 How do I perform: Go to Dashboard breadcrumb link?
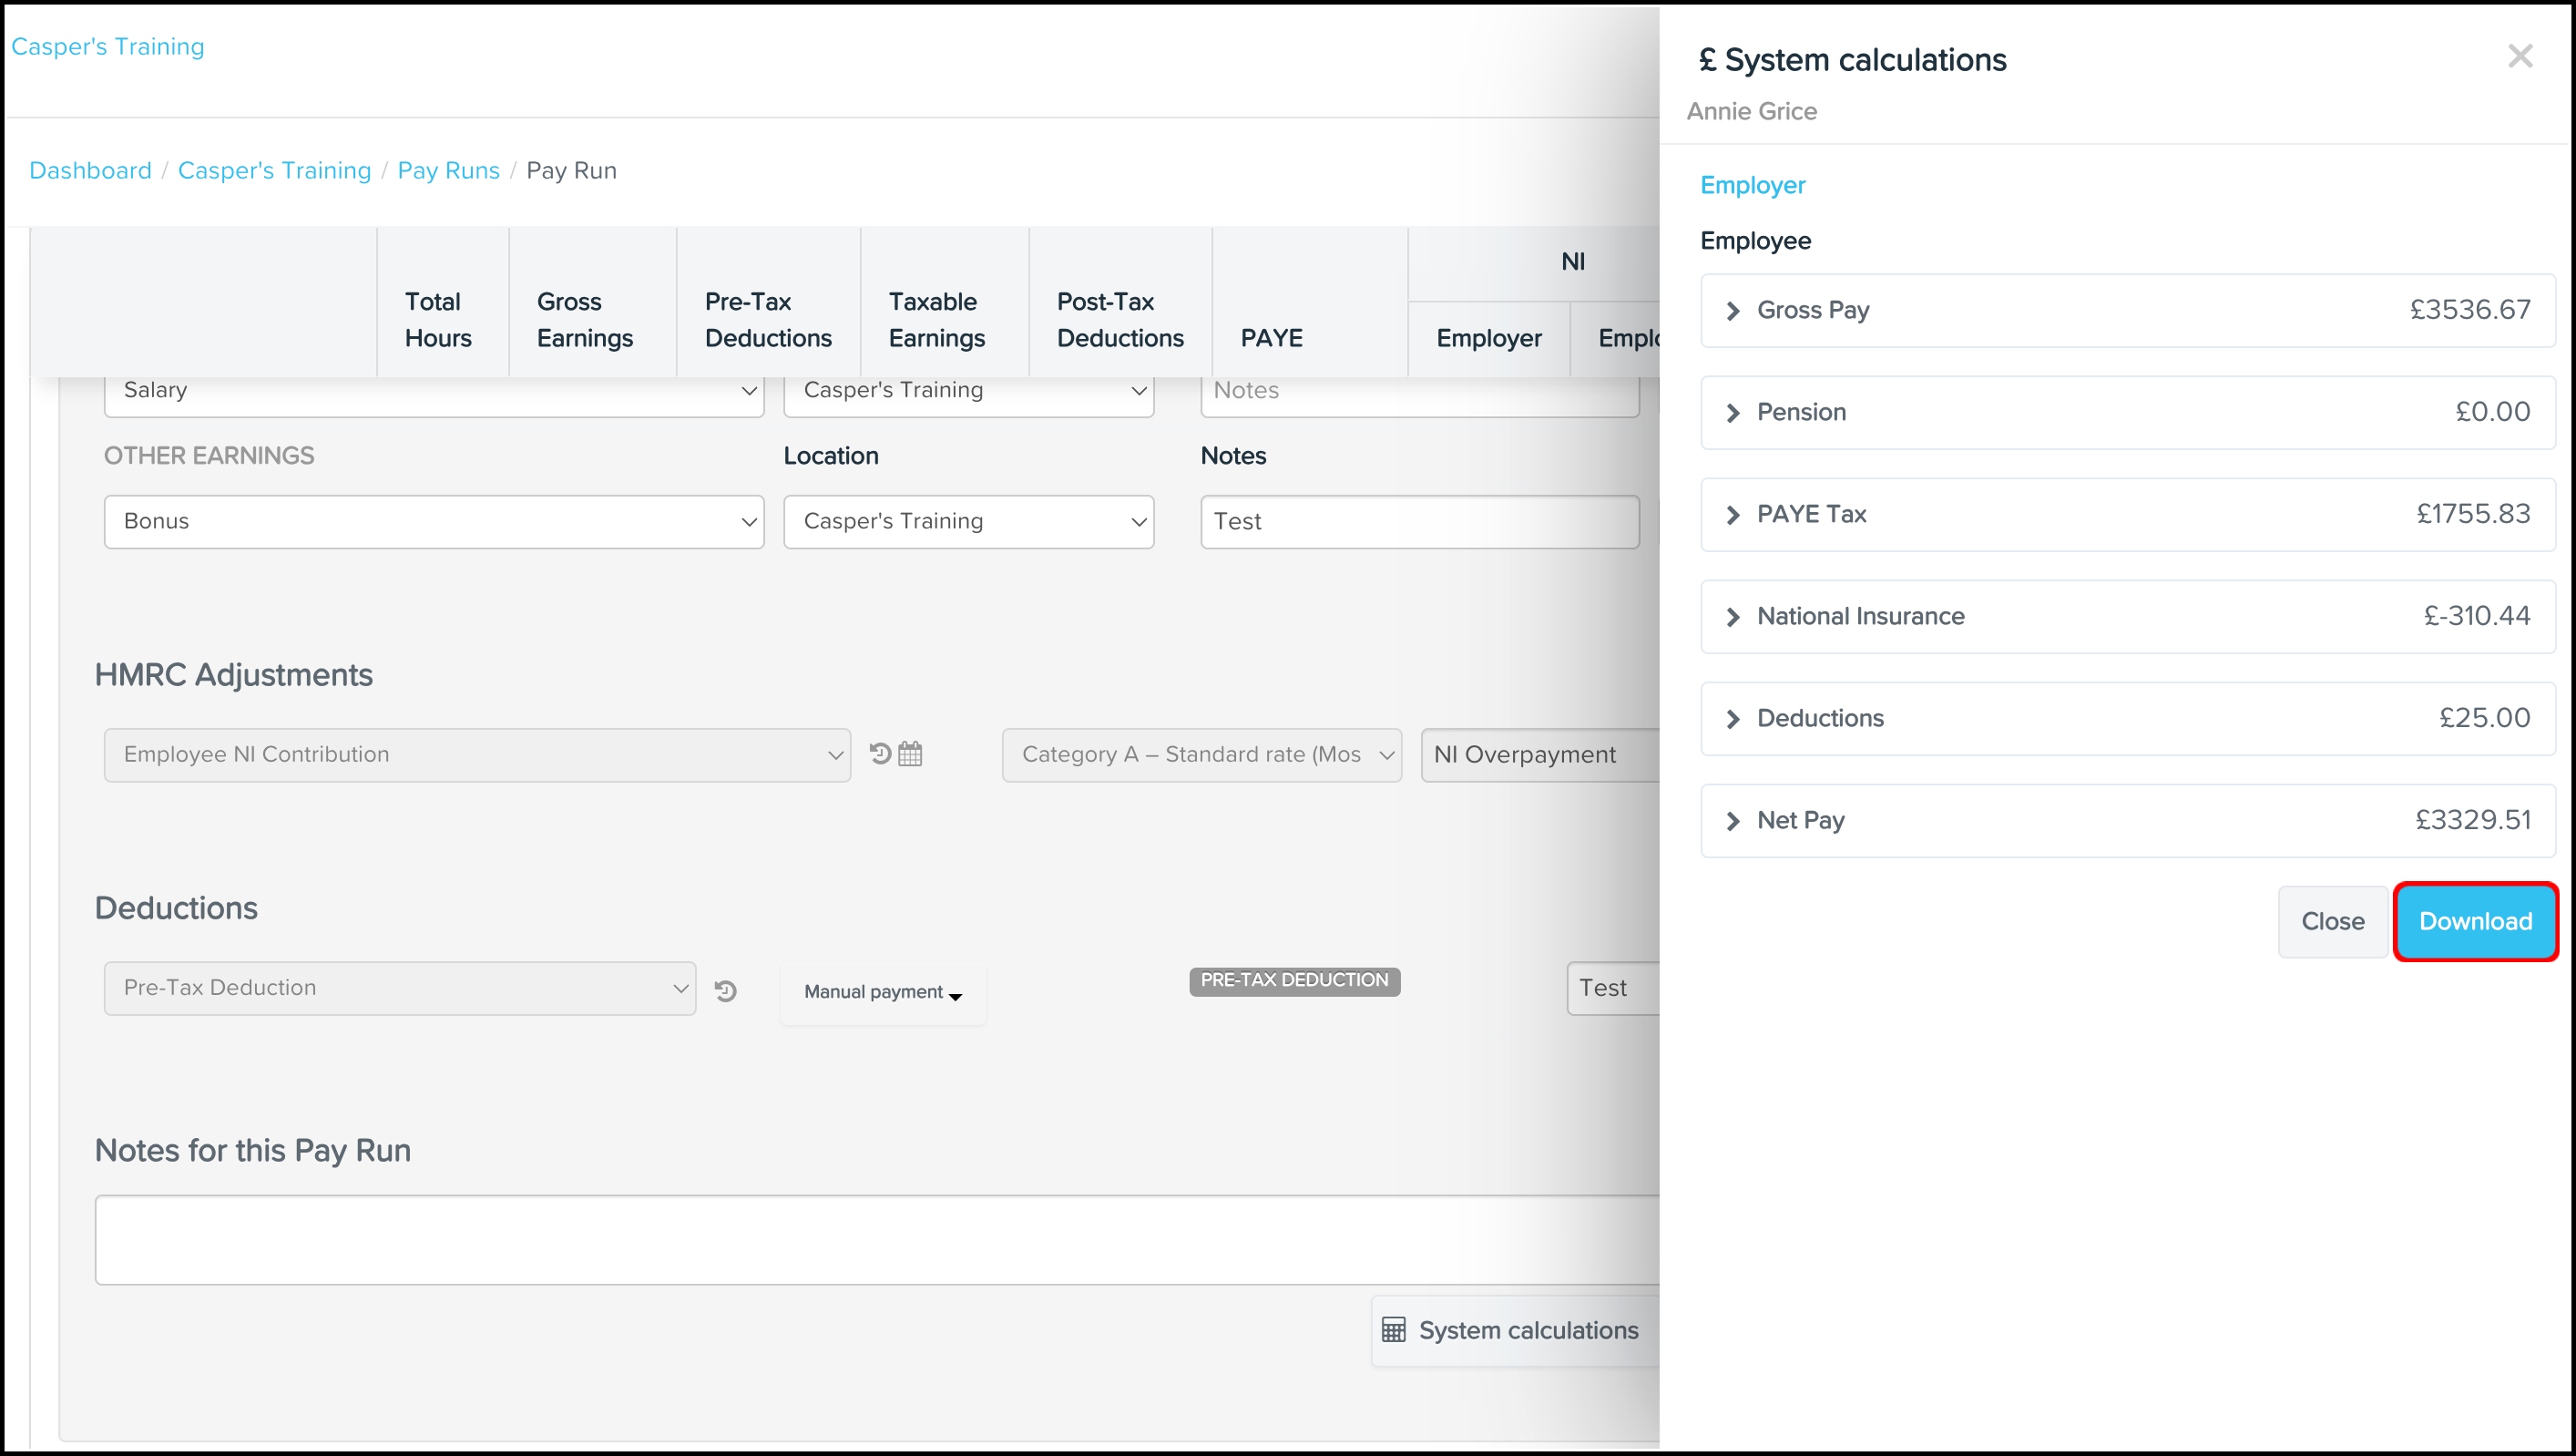point(90,170)
